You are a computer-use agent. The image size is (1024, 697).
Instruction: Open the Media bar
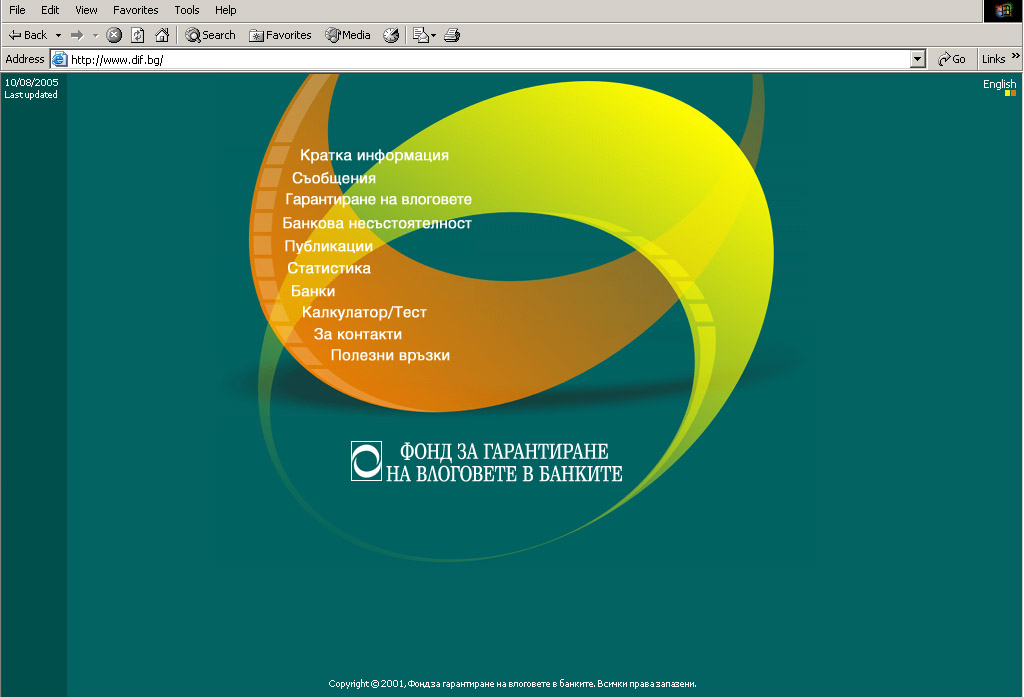(348, 35)
